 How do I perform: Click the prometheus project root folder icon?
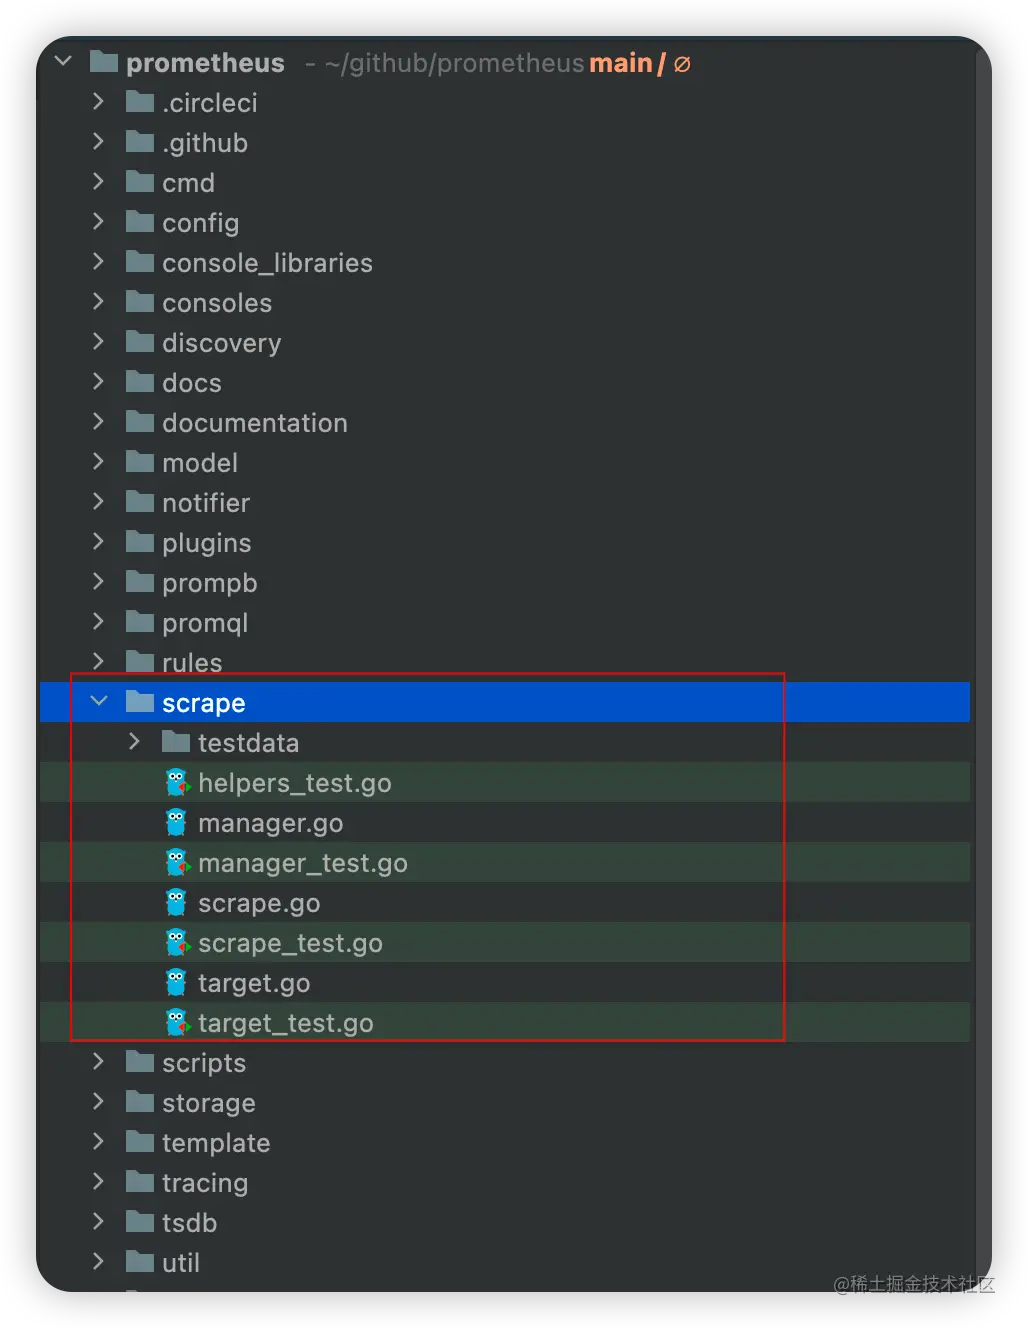[x=104, y=62]
